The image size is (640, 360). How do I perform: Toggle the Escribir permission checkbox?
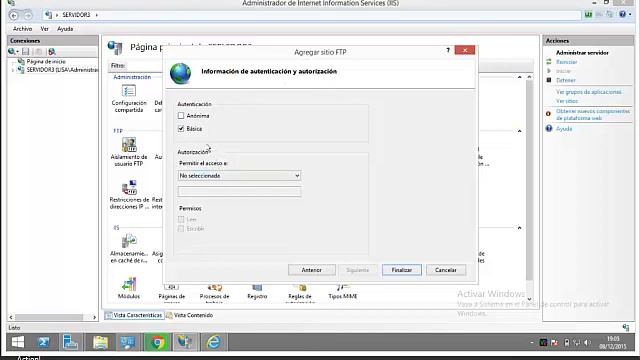(181, 229)
